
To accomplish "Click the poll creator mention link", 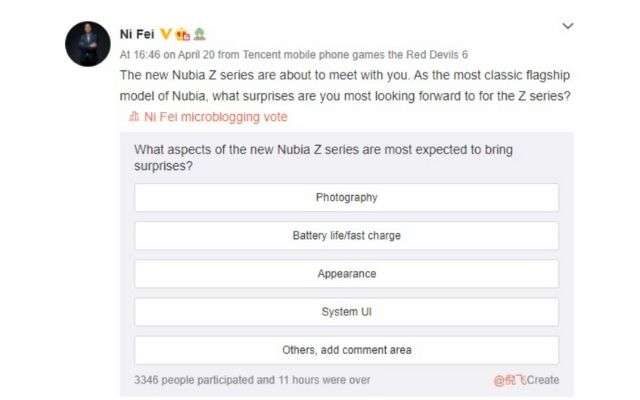I will [x=509, y=380].
